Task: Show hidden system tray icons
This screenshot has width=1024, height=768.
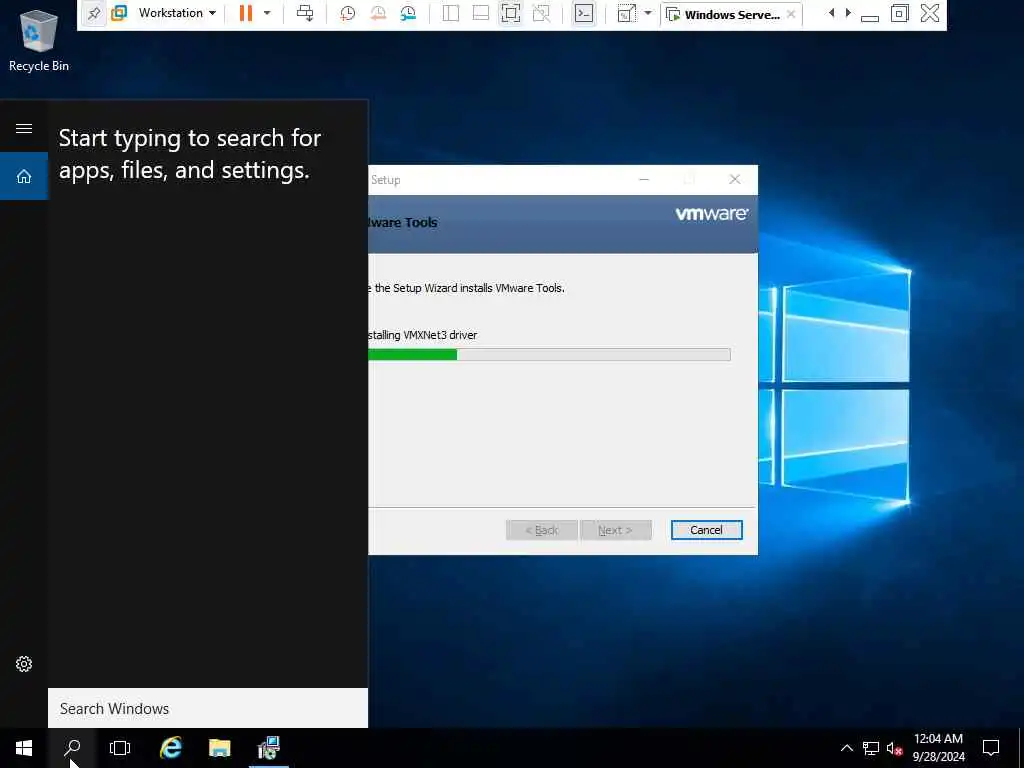Action: click(847, 748)
